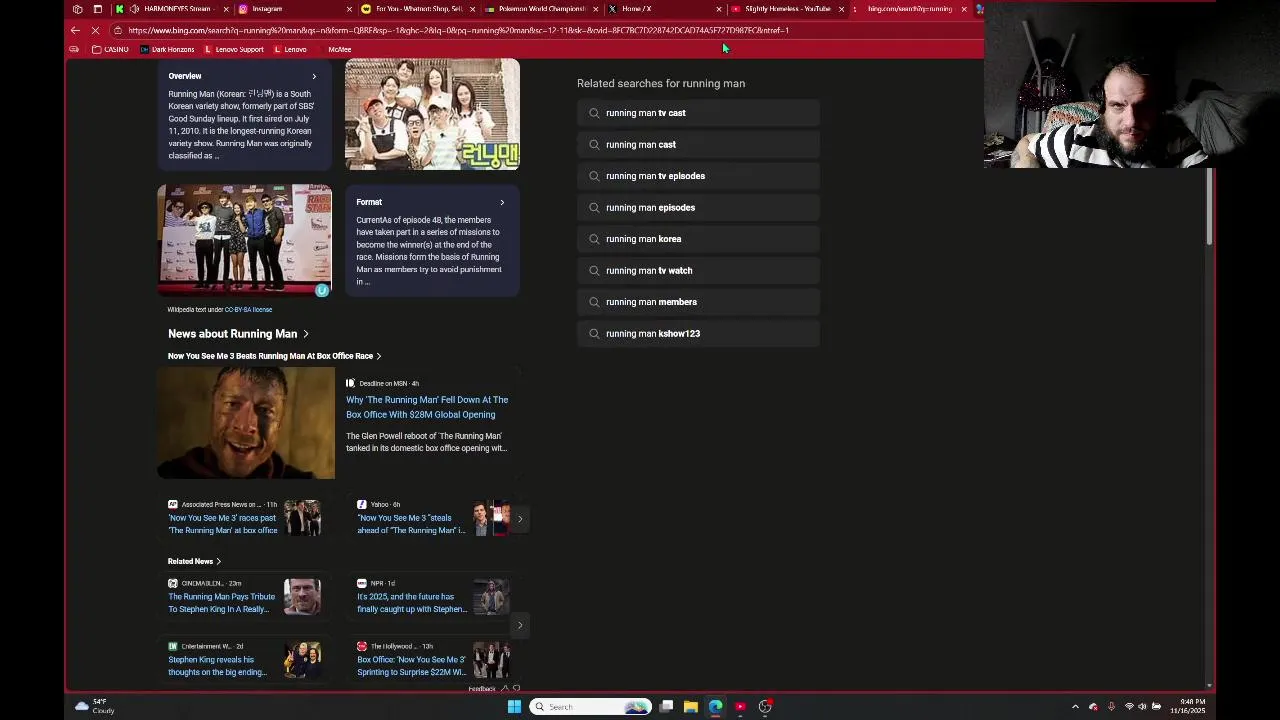The height and width of the screenshot is (720, 1280).
Task: Click the Running Man cast group photo thumbnail
Action: point(432,114)
